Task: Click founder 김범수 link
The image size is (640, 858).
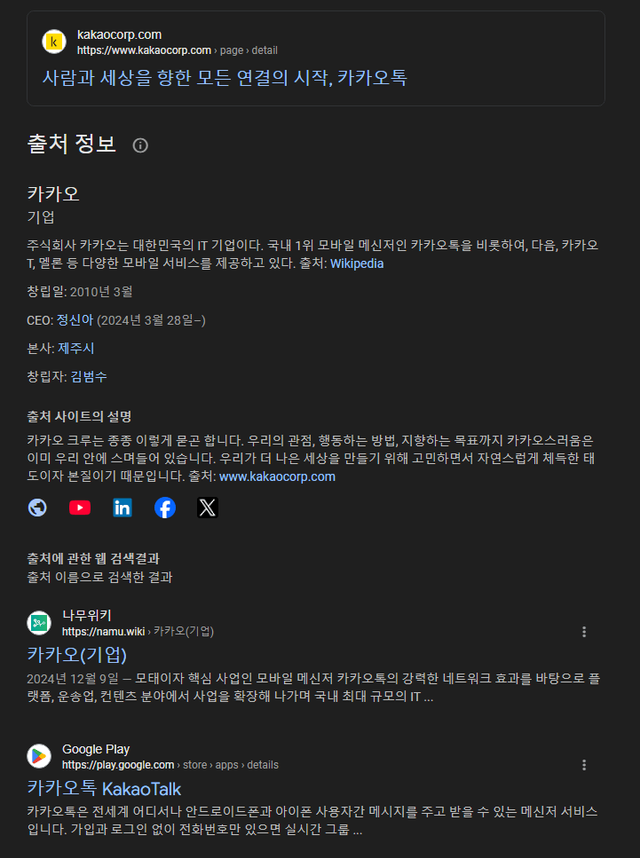Action: [89, 376]
